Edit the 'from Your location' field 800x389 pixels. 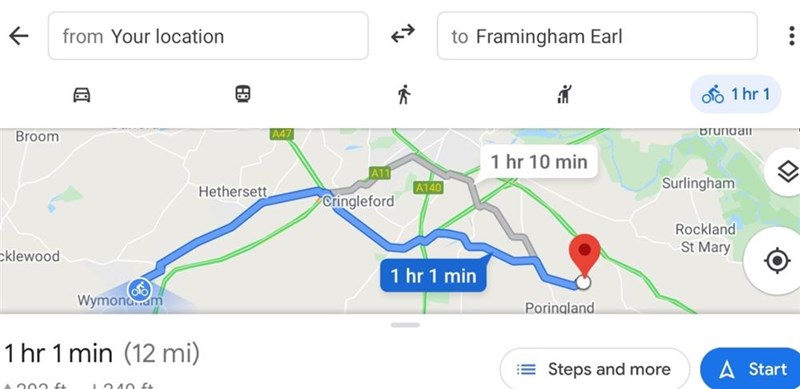208,36
